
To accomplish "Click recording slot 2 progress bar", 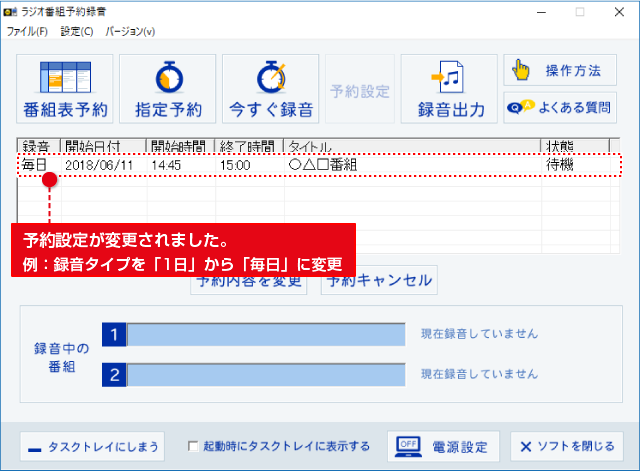I will point(266,374).
